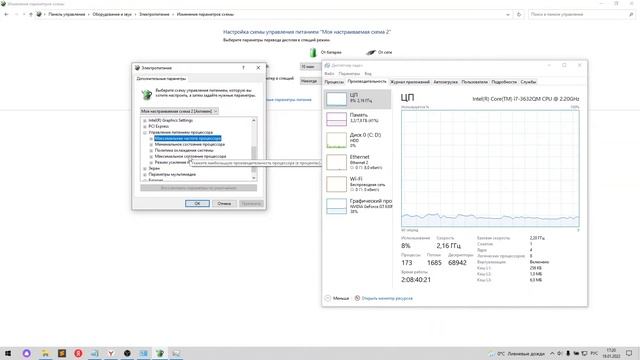
Task: Expand 'Параметры мультимедиа' node
Action: click(x=145, y=175)
